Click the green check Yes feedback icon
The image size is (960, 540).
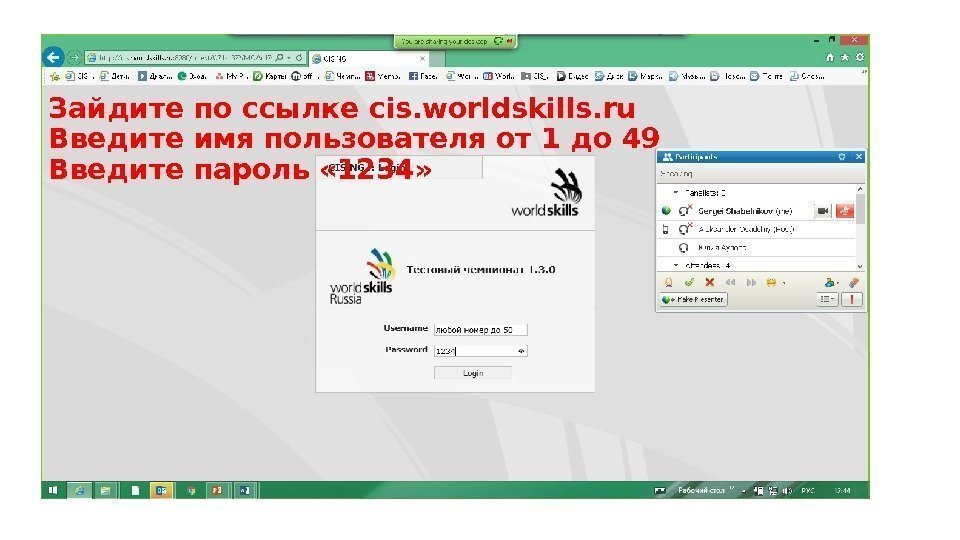[x=689, y=282]
